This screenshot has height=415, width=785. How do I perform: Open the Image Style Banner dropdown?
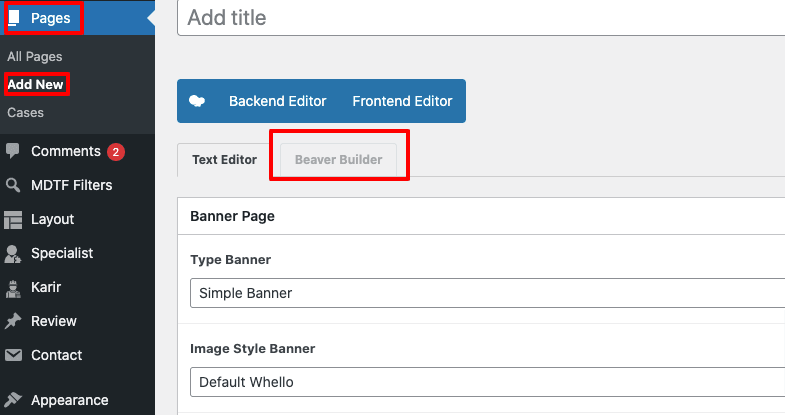pyautogui.click(x=487, y=381)
